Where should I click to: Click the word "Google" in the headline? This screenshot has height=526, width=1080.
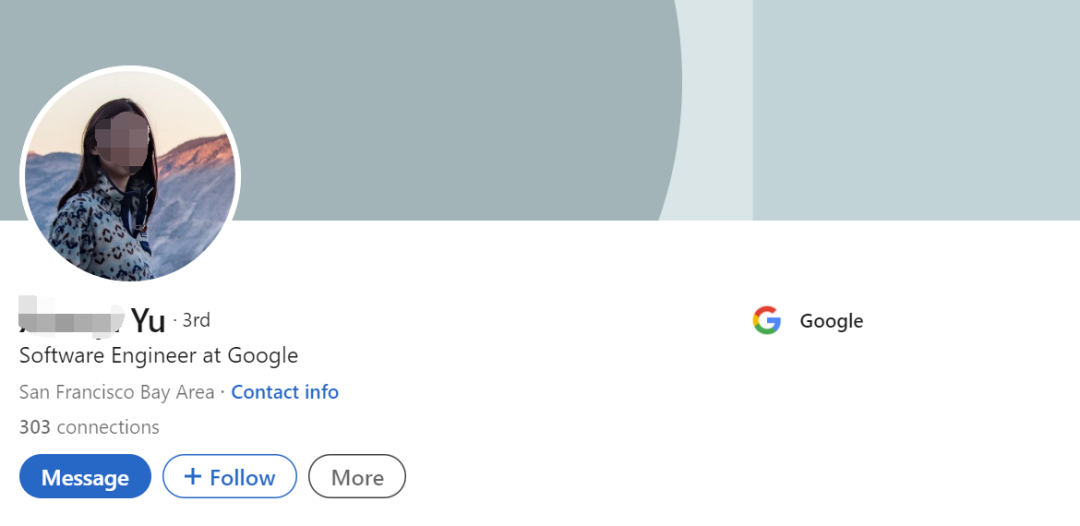262,356
